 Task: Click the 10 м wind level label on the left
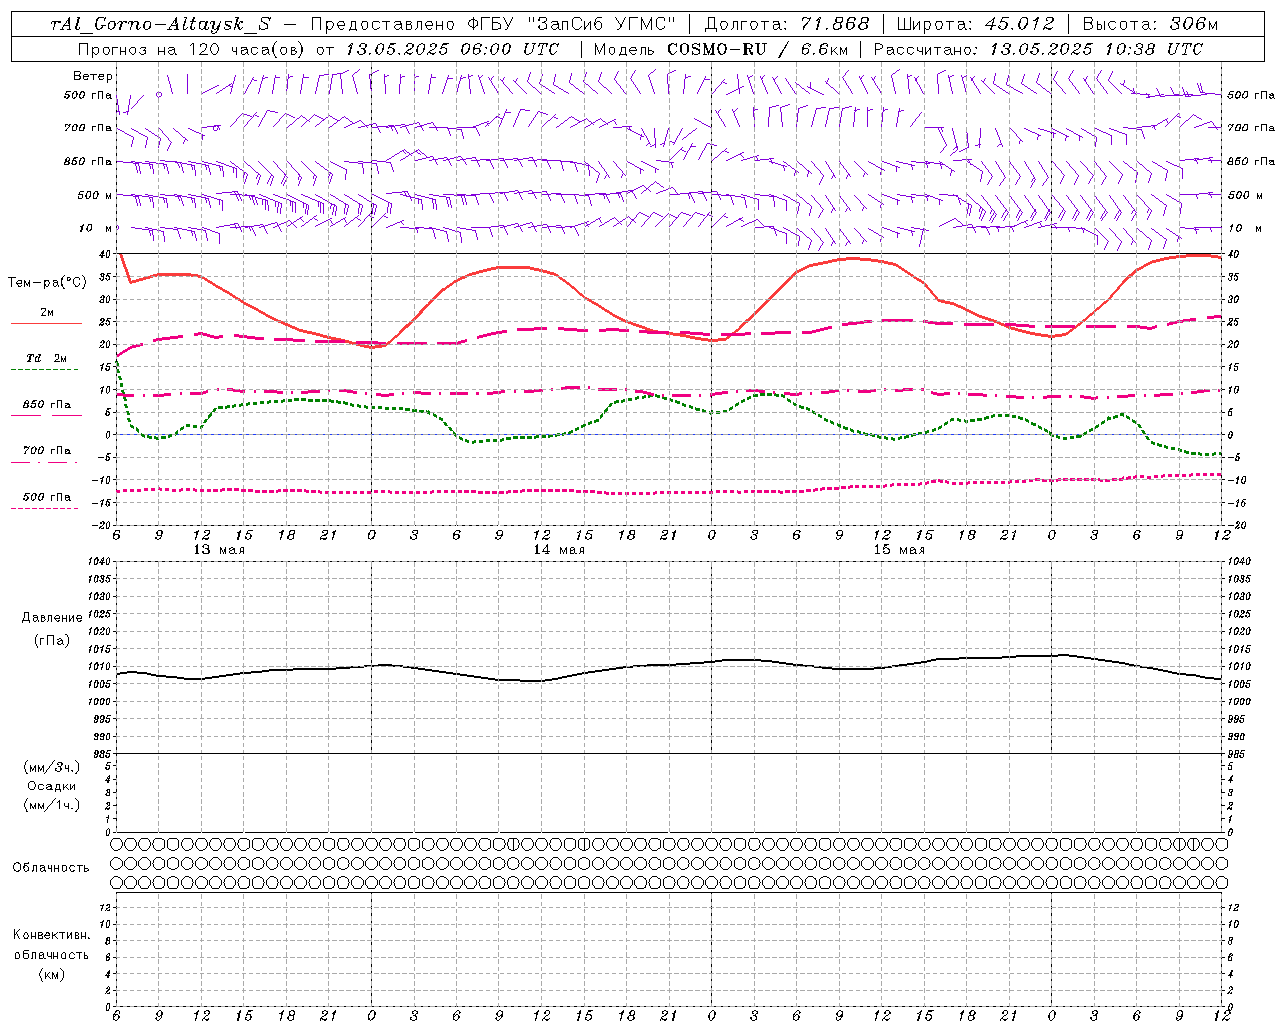[96, 228]
